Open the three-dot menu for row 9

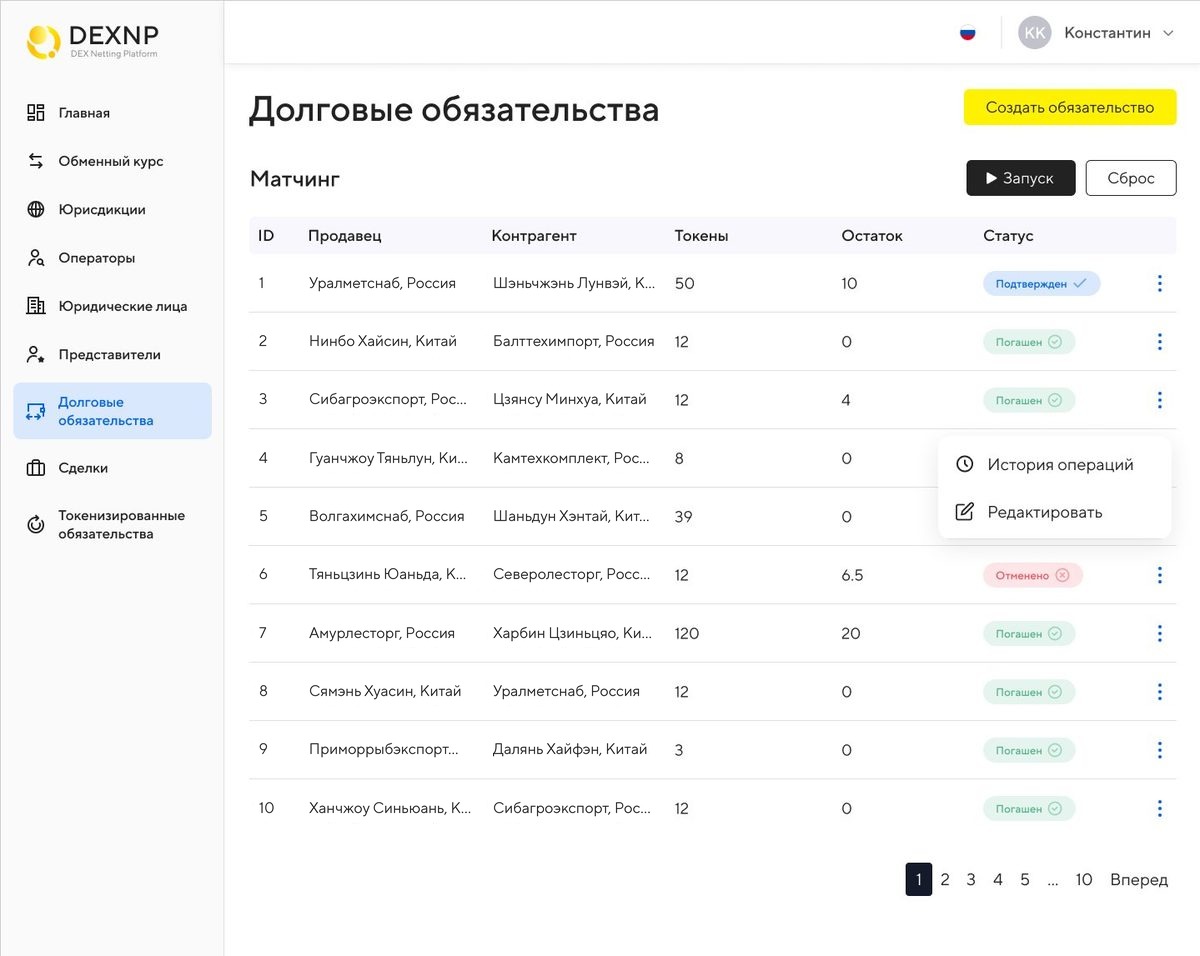pyautogui.click(x=1159, y=750)
